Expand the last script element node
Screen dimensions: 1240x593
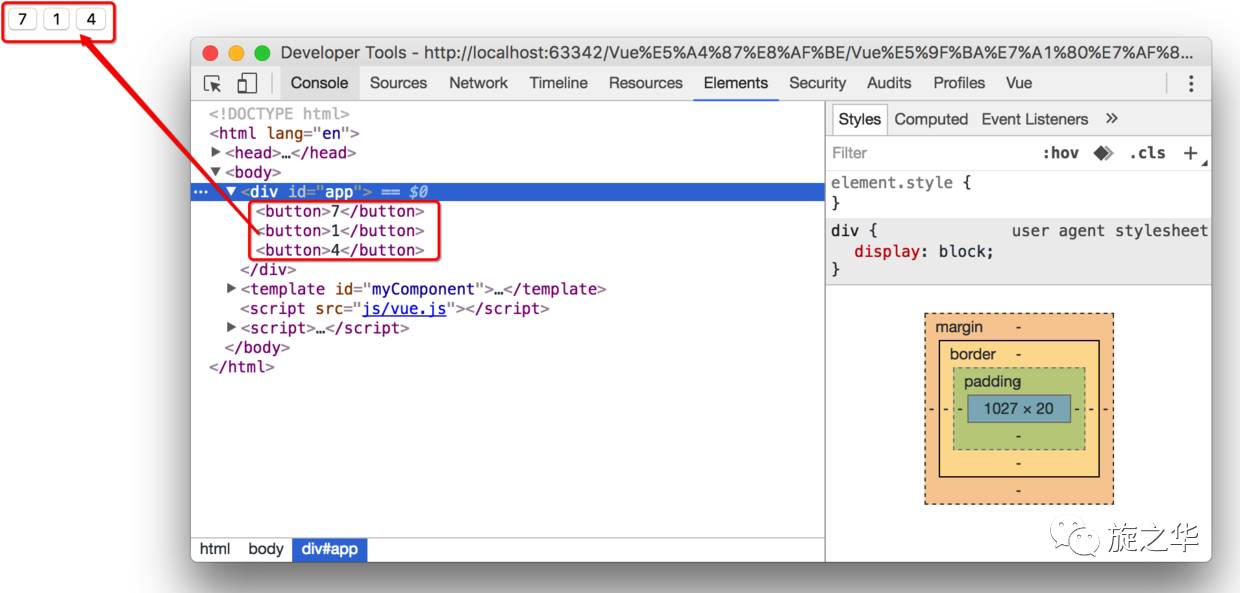(x=232, y=327)
